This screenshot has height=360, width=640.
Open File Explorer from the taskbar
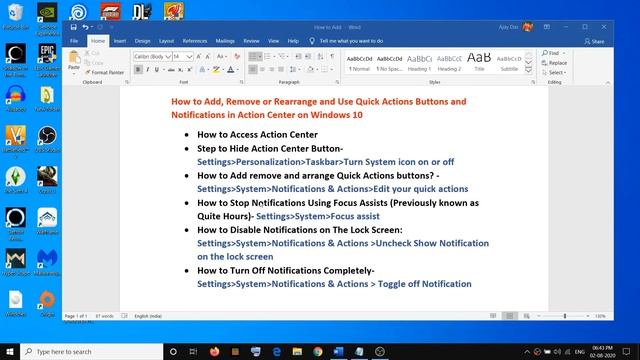pos(297,351)
